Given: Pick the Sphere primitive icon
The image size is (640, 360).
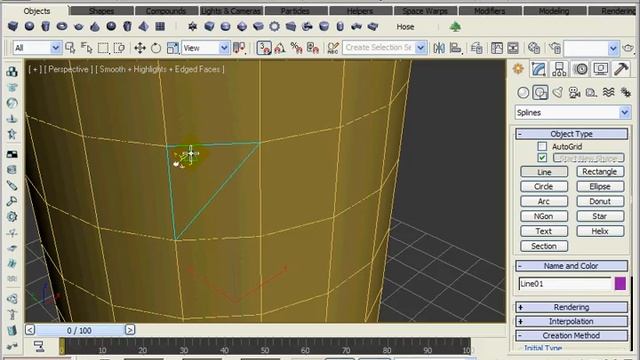Looking at the screenshot, I should (x=29, y=27).
